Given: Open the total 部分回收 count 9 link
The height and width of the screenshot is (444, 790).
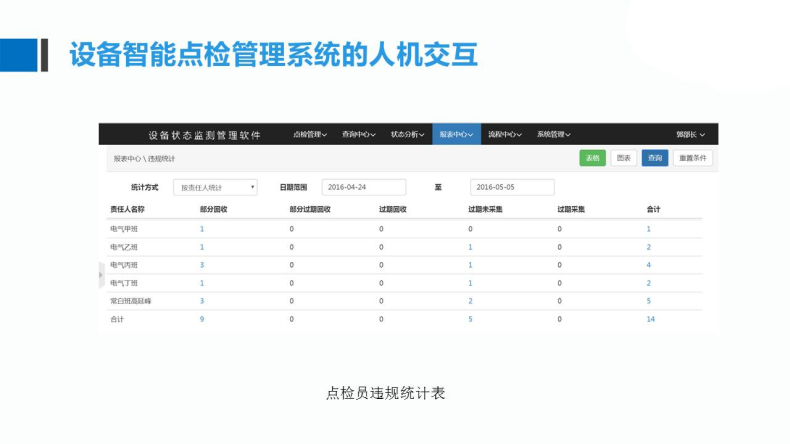Looking at the screenshot, I should pos(202,319).
